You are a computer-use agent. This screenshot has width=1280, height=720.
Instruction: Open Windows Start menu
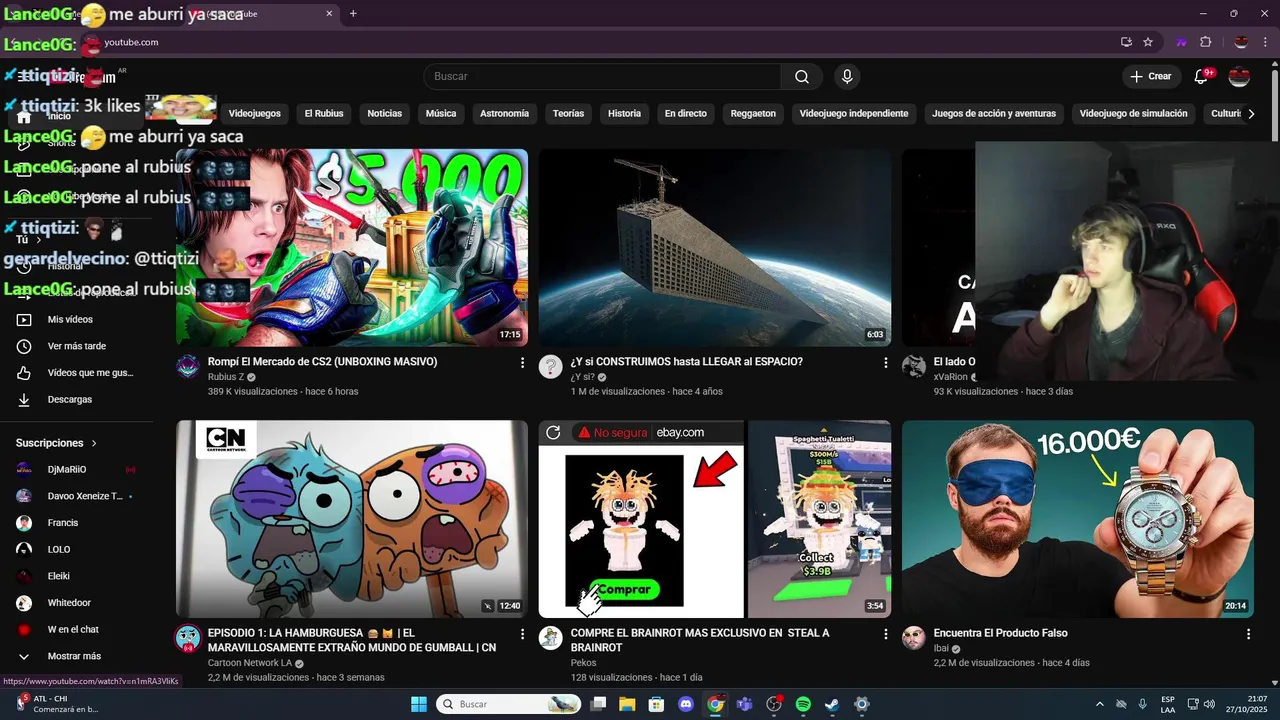click(x=419, y=704)
